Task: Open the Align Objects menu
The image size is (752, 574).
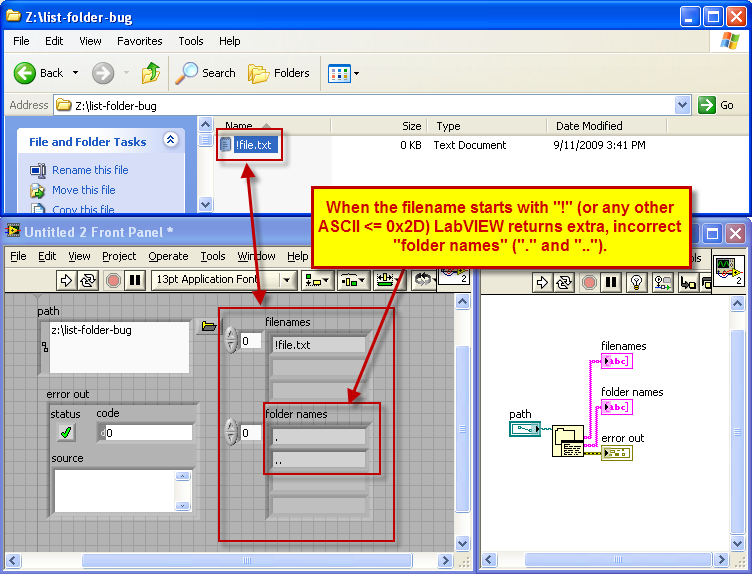Action: pyautogui.click(x=317, y=280)
